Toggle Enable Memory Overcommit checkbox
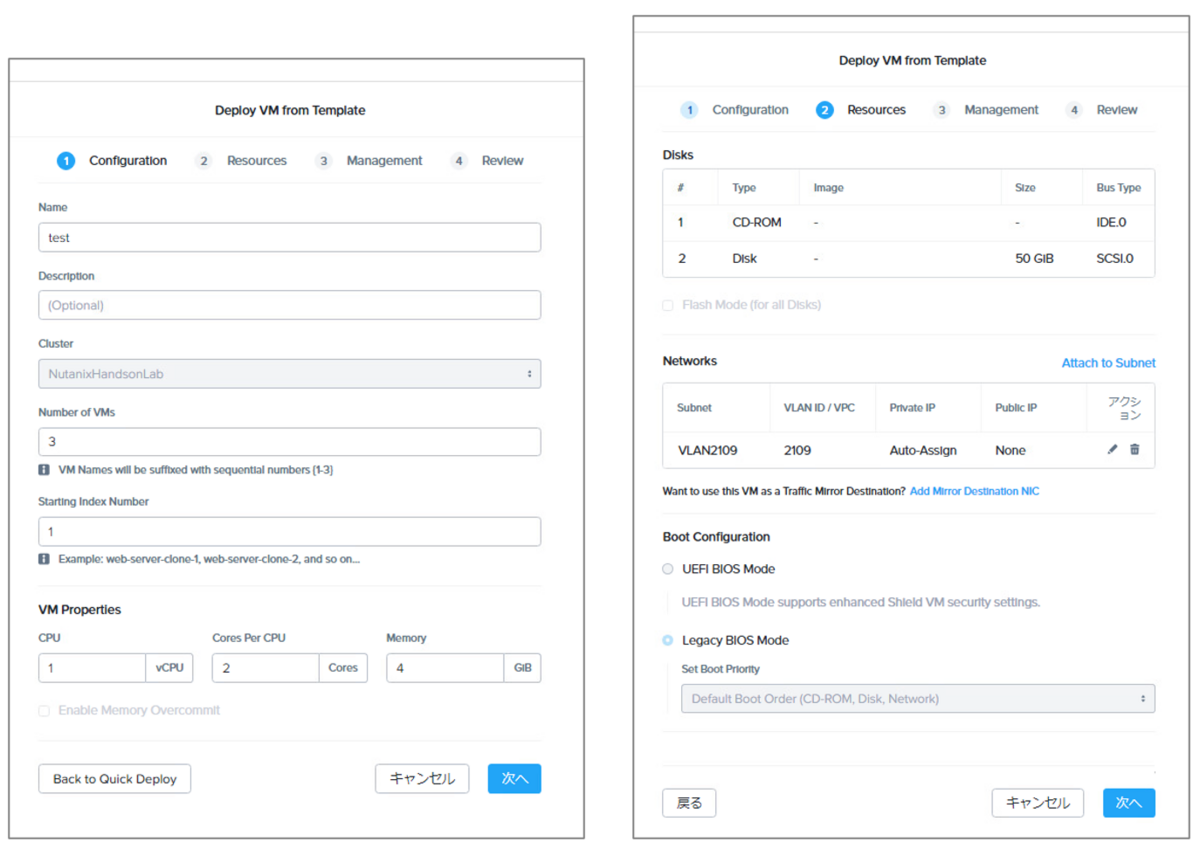The image size is (1200, 842). (44, 711)
